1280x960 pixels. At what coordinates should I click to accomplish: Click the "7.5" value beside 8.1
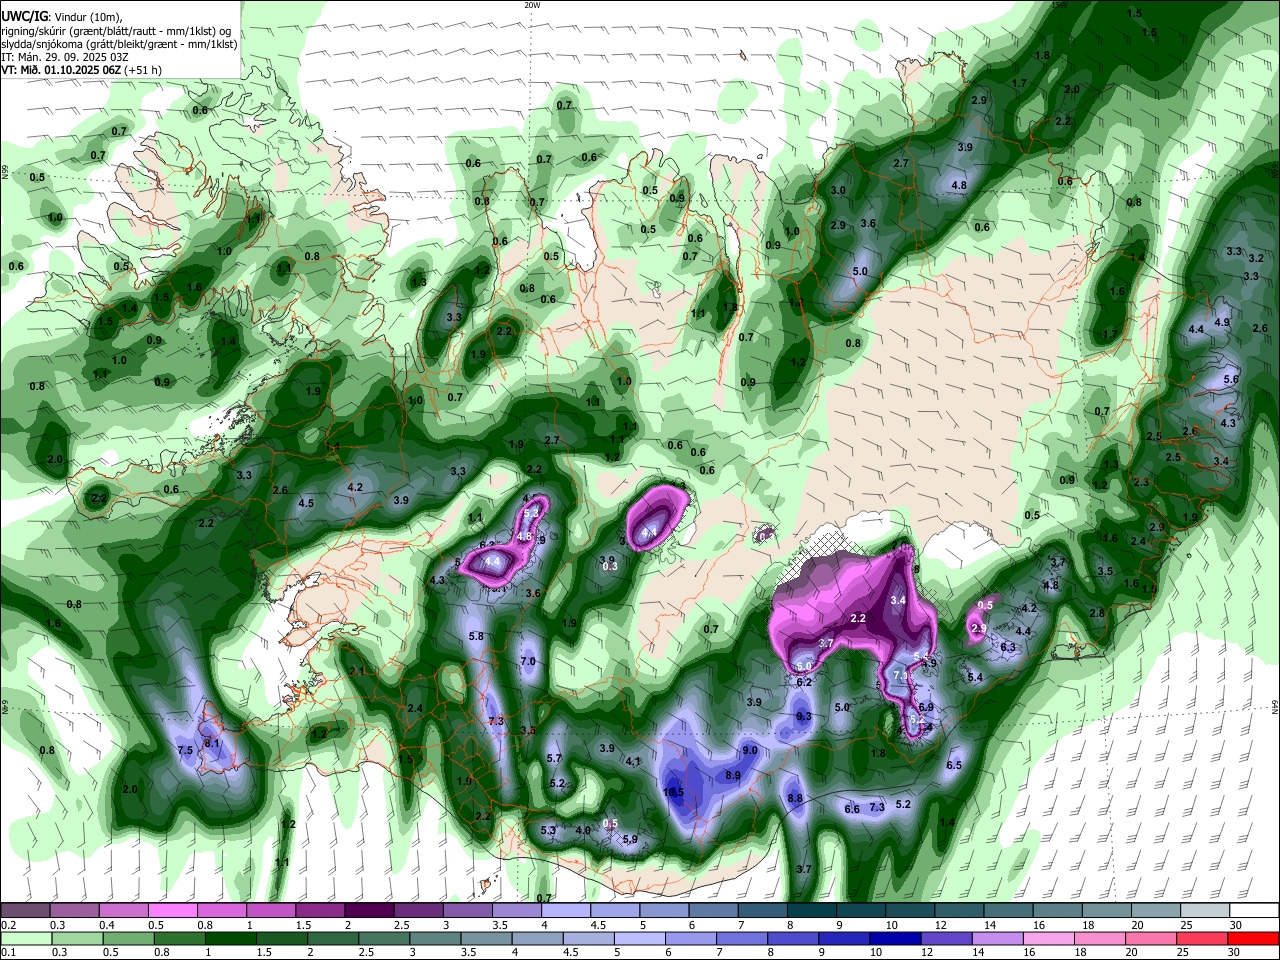[x=185, y=750]
